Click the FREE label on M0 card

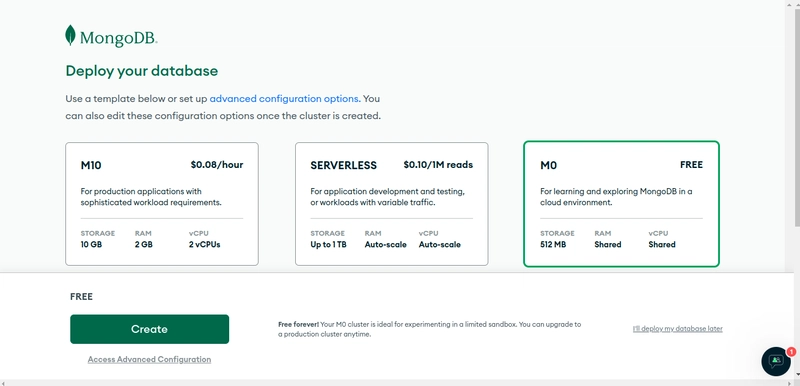click(x=691, y=165)
